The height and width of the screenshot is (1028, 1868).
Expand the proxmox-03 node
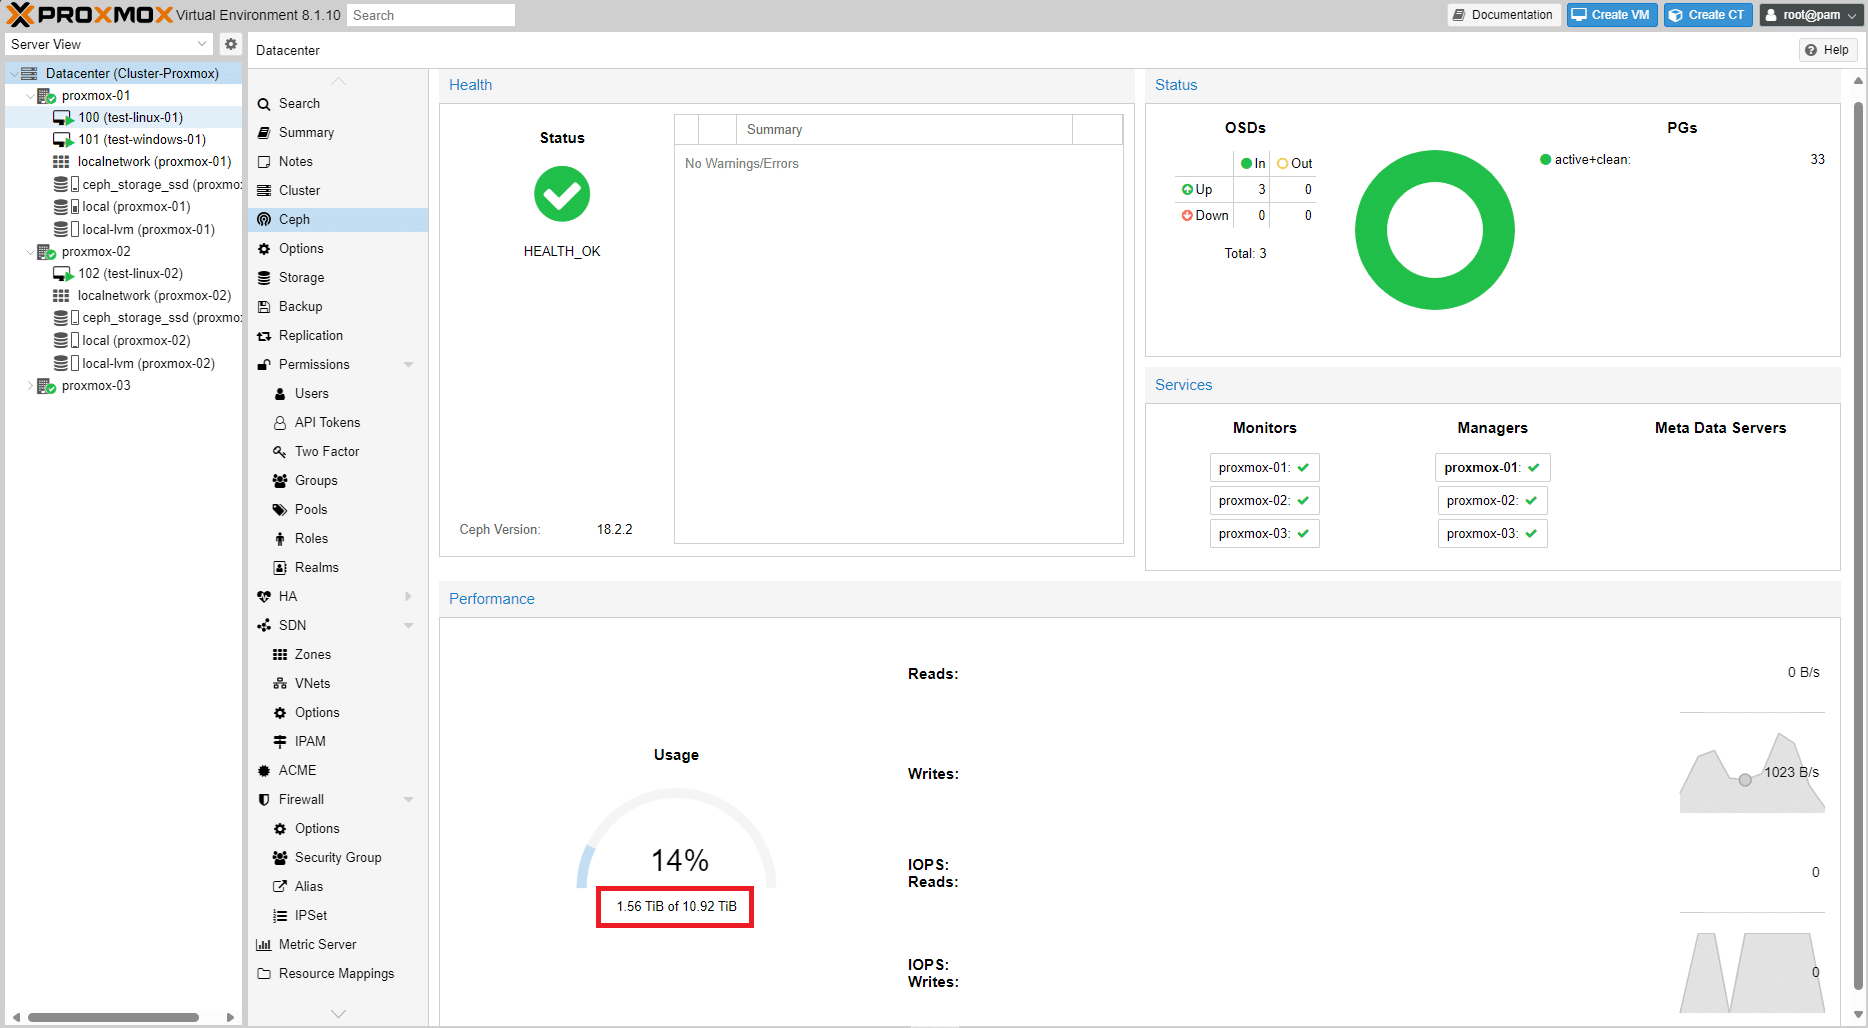coord(30,386)
